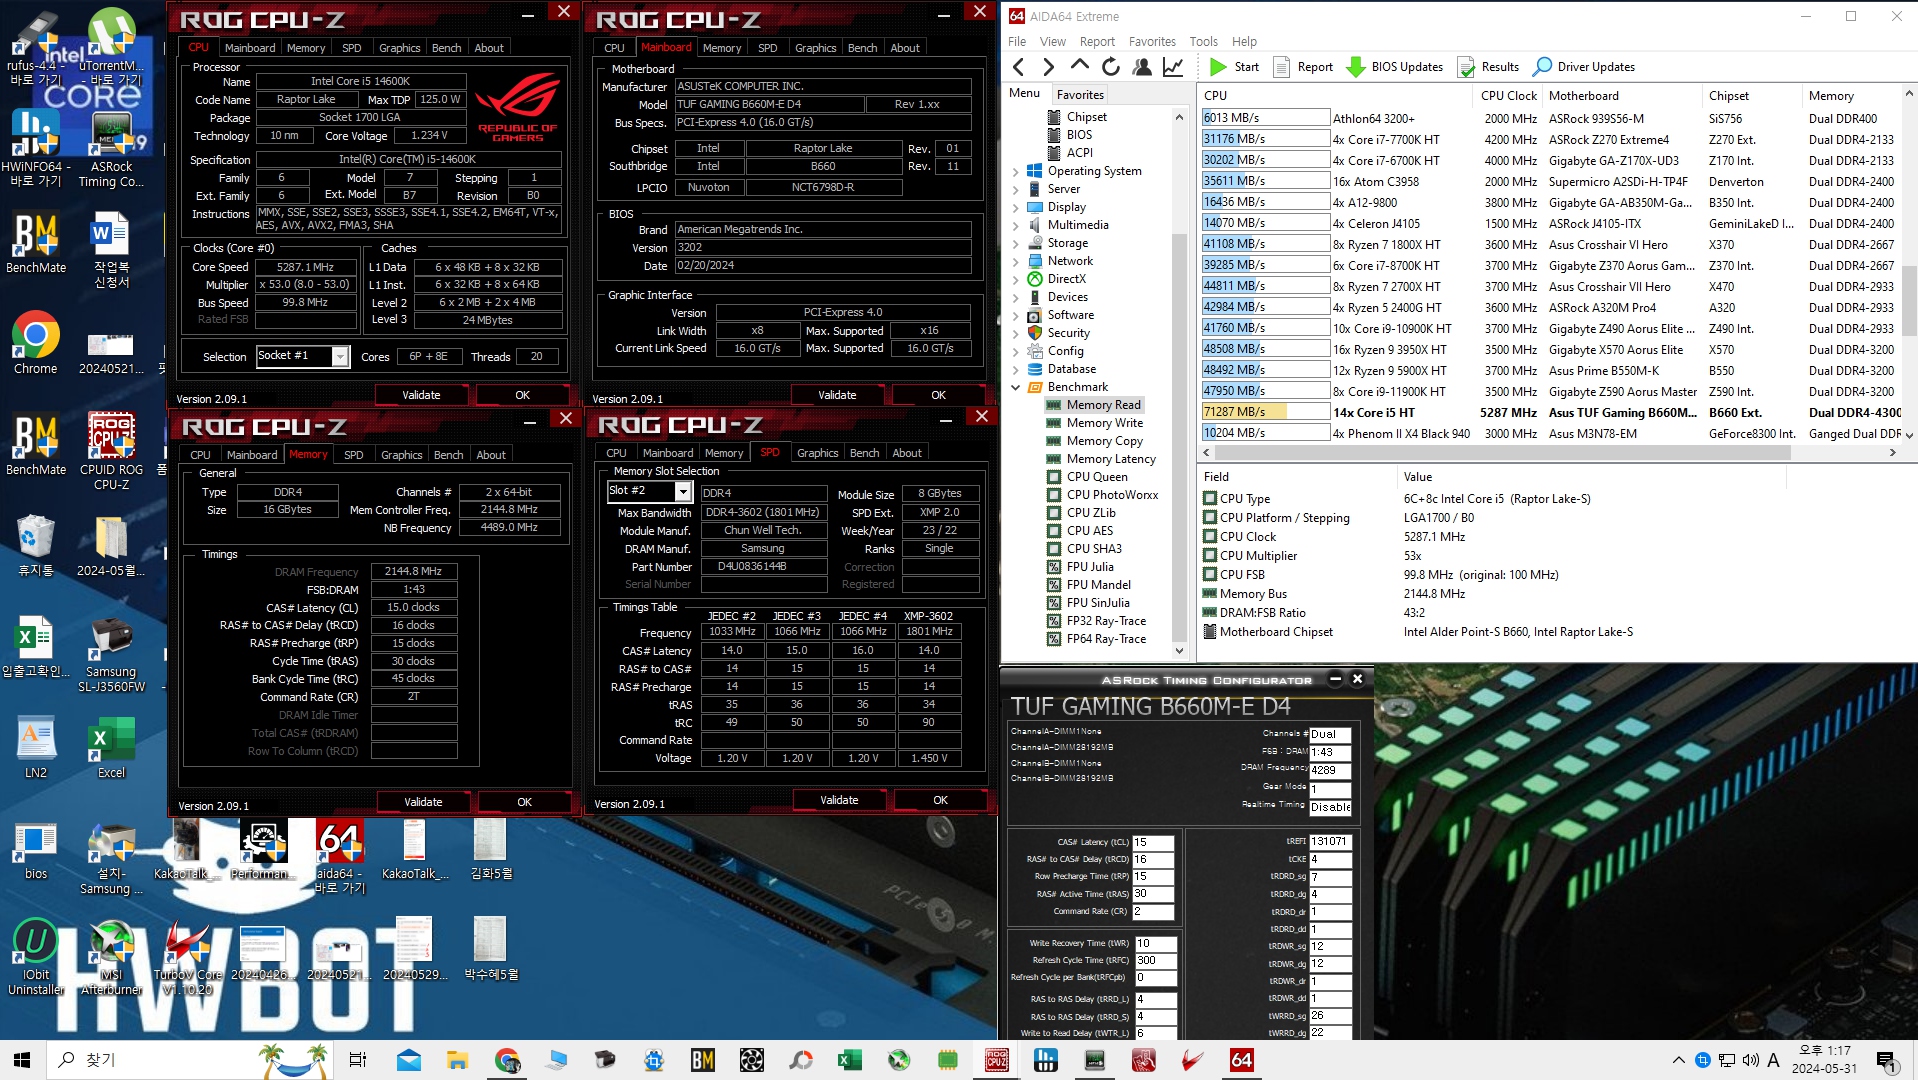Image resolution: width=1918 pixels, height=1080 pixels.
Task: Select the Chipset item in AIDA64 tree
Action: pyautogui.click(x=1086, y=117)
